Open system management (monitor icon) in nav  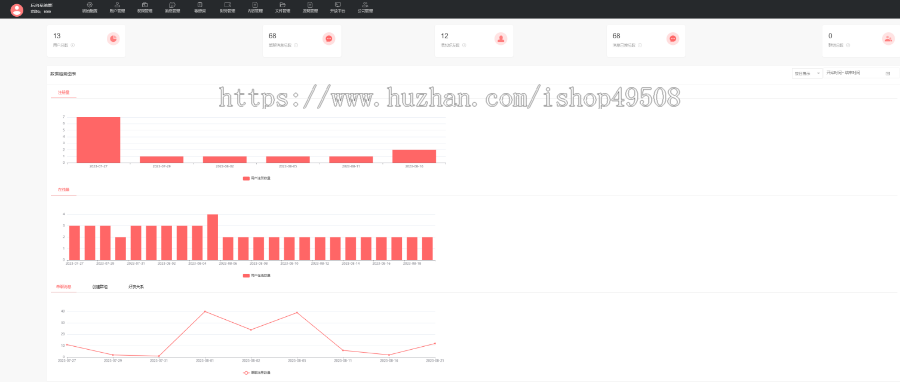click(227, 7)
